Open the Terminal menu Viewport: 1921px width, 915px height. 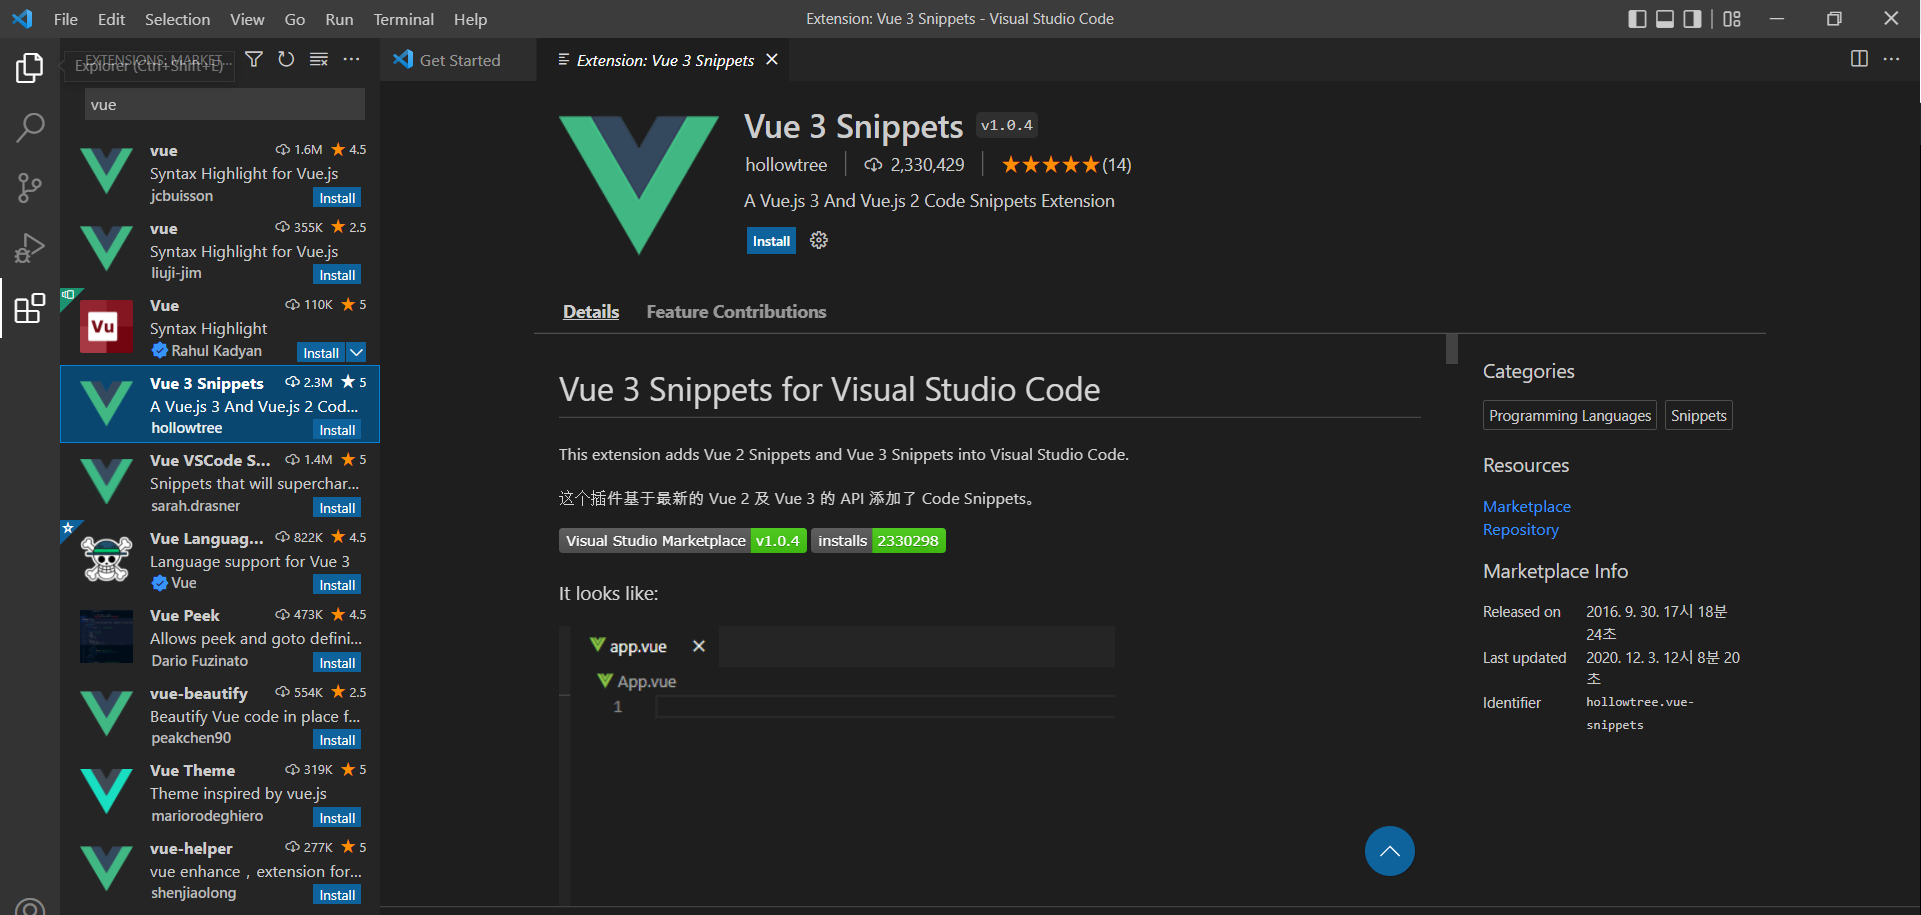click(x=403, y=19)
